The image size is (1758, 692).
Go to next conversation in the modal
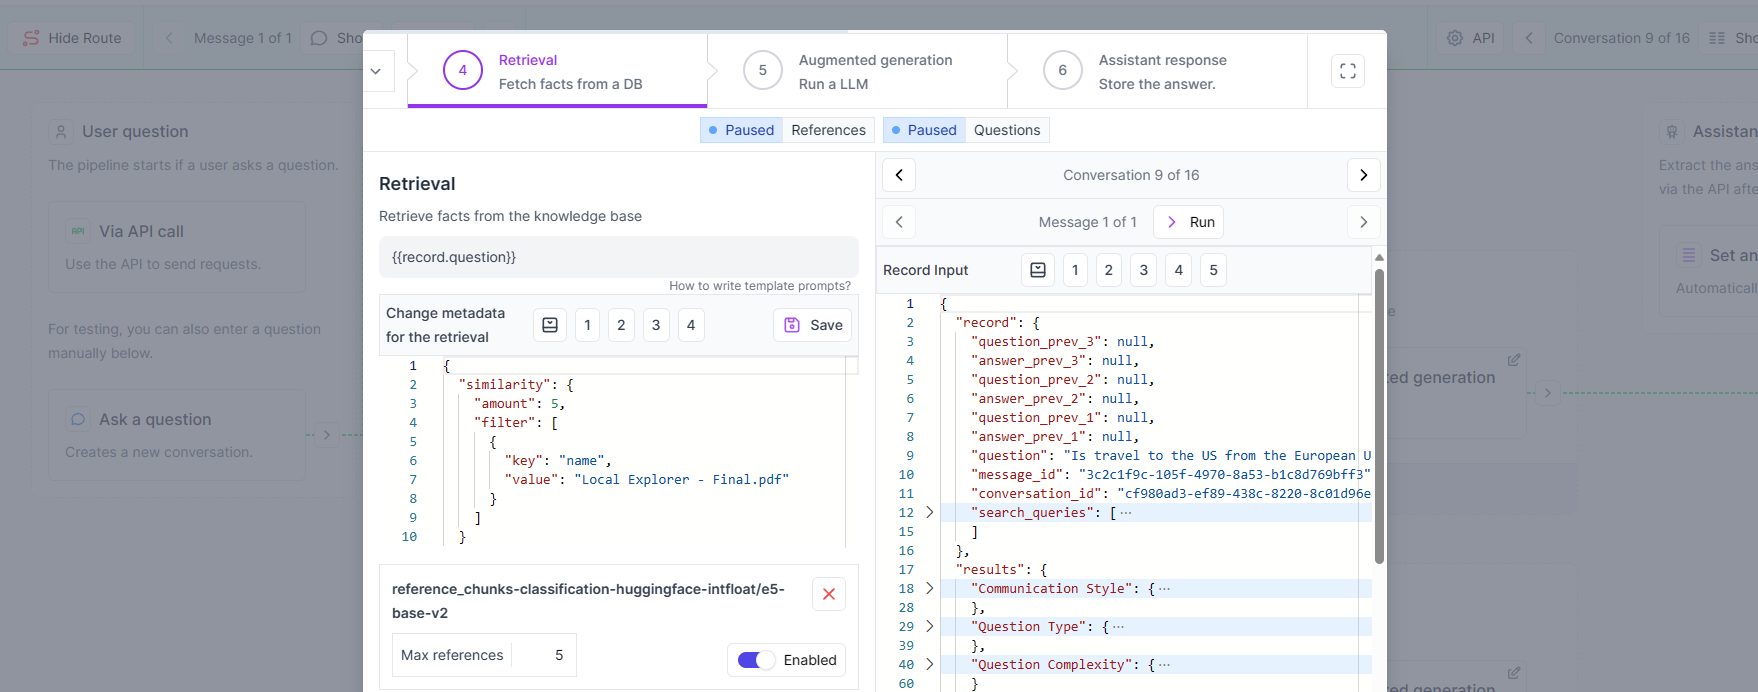[x=1363, y=175]
